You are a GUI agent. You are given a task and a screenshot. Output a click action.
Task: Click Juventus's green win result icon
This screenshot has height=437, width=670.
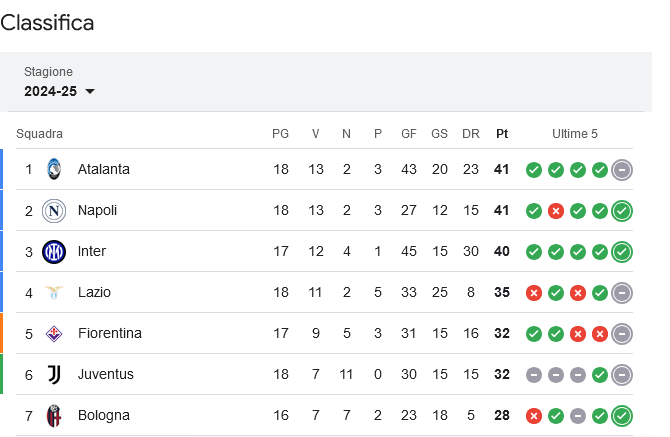pyautogui.click(x=600, y=375)
